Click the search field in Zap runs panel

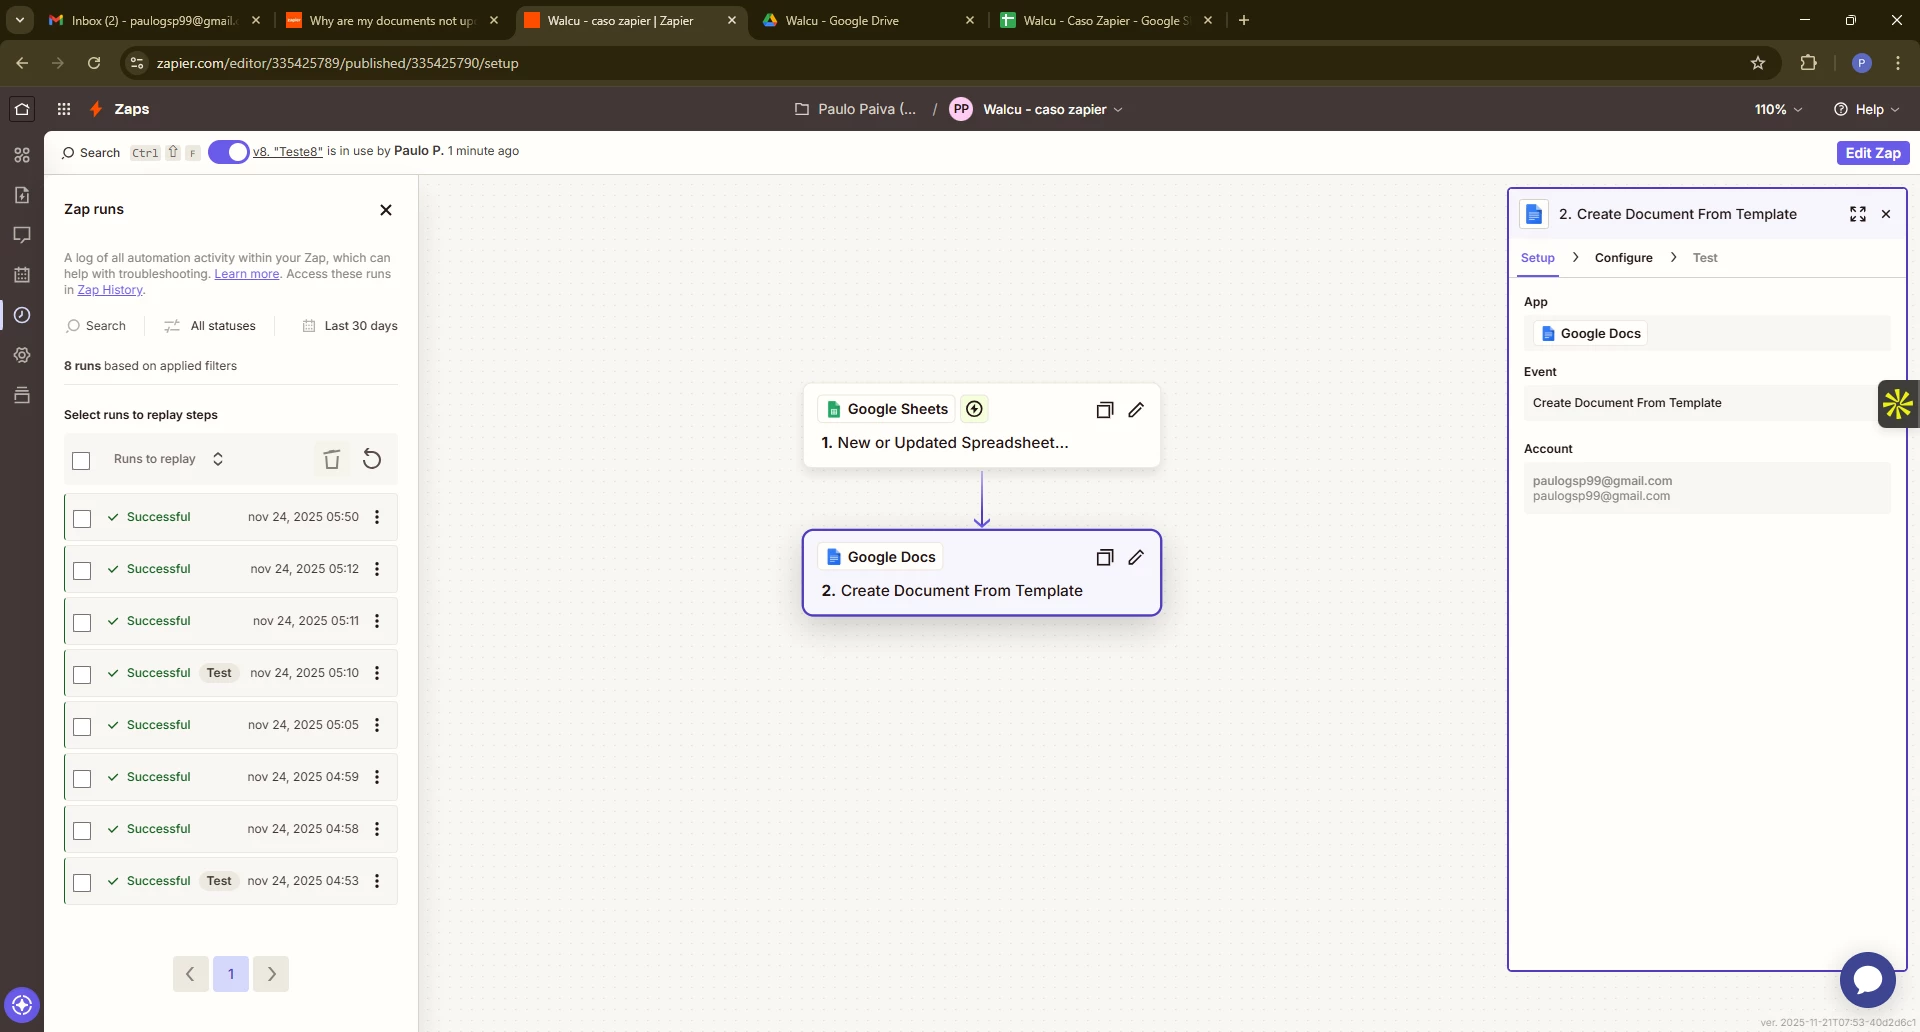pyautogui.click(x=97, y=326)
